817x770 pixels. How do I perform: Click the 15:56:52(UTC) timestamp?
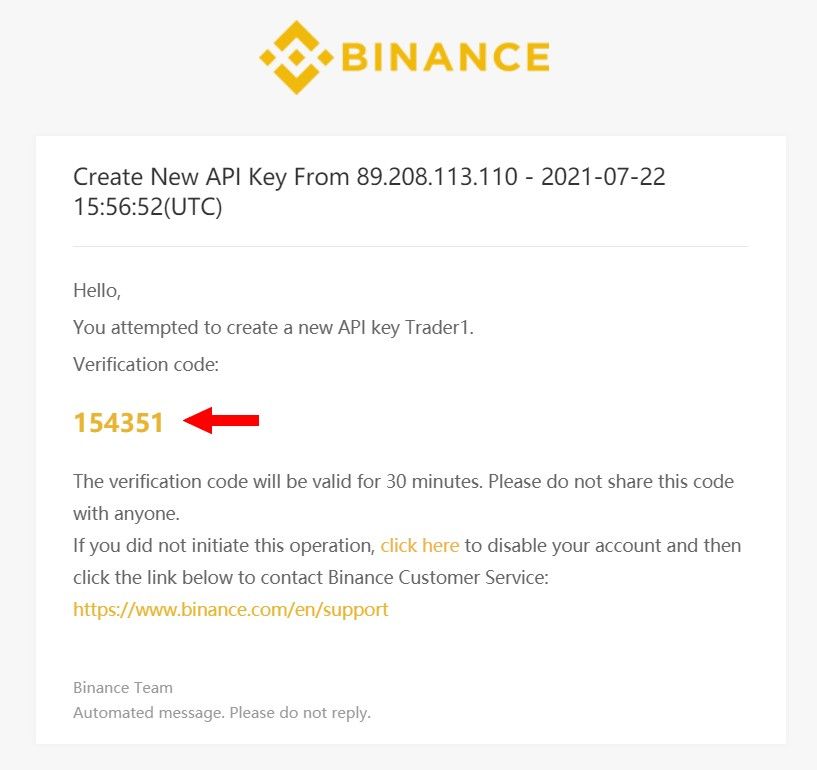(148, 207)
